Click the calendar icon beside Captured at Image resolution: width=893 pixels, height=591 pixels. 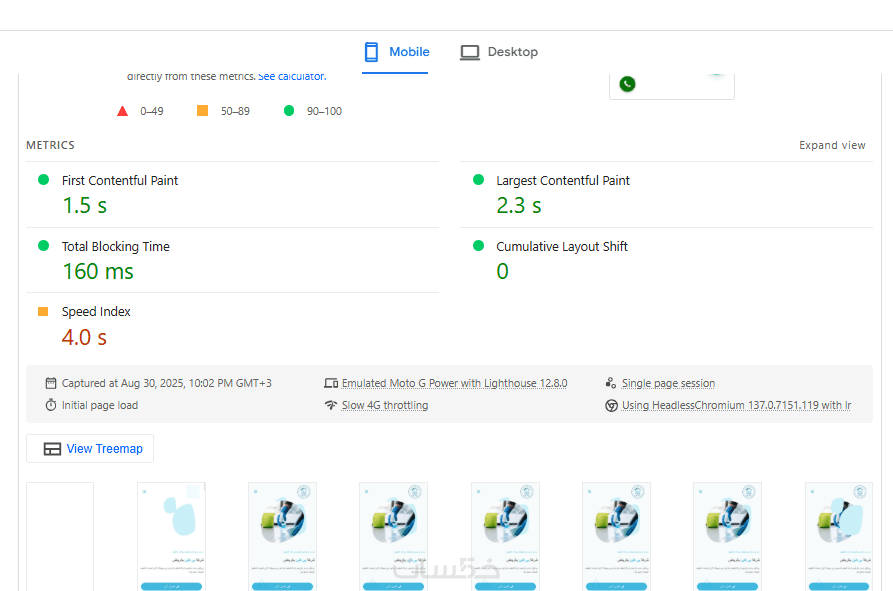coord(51,383)
